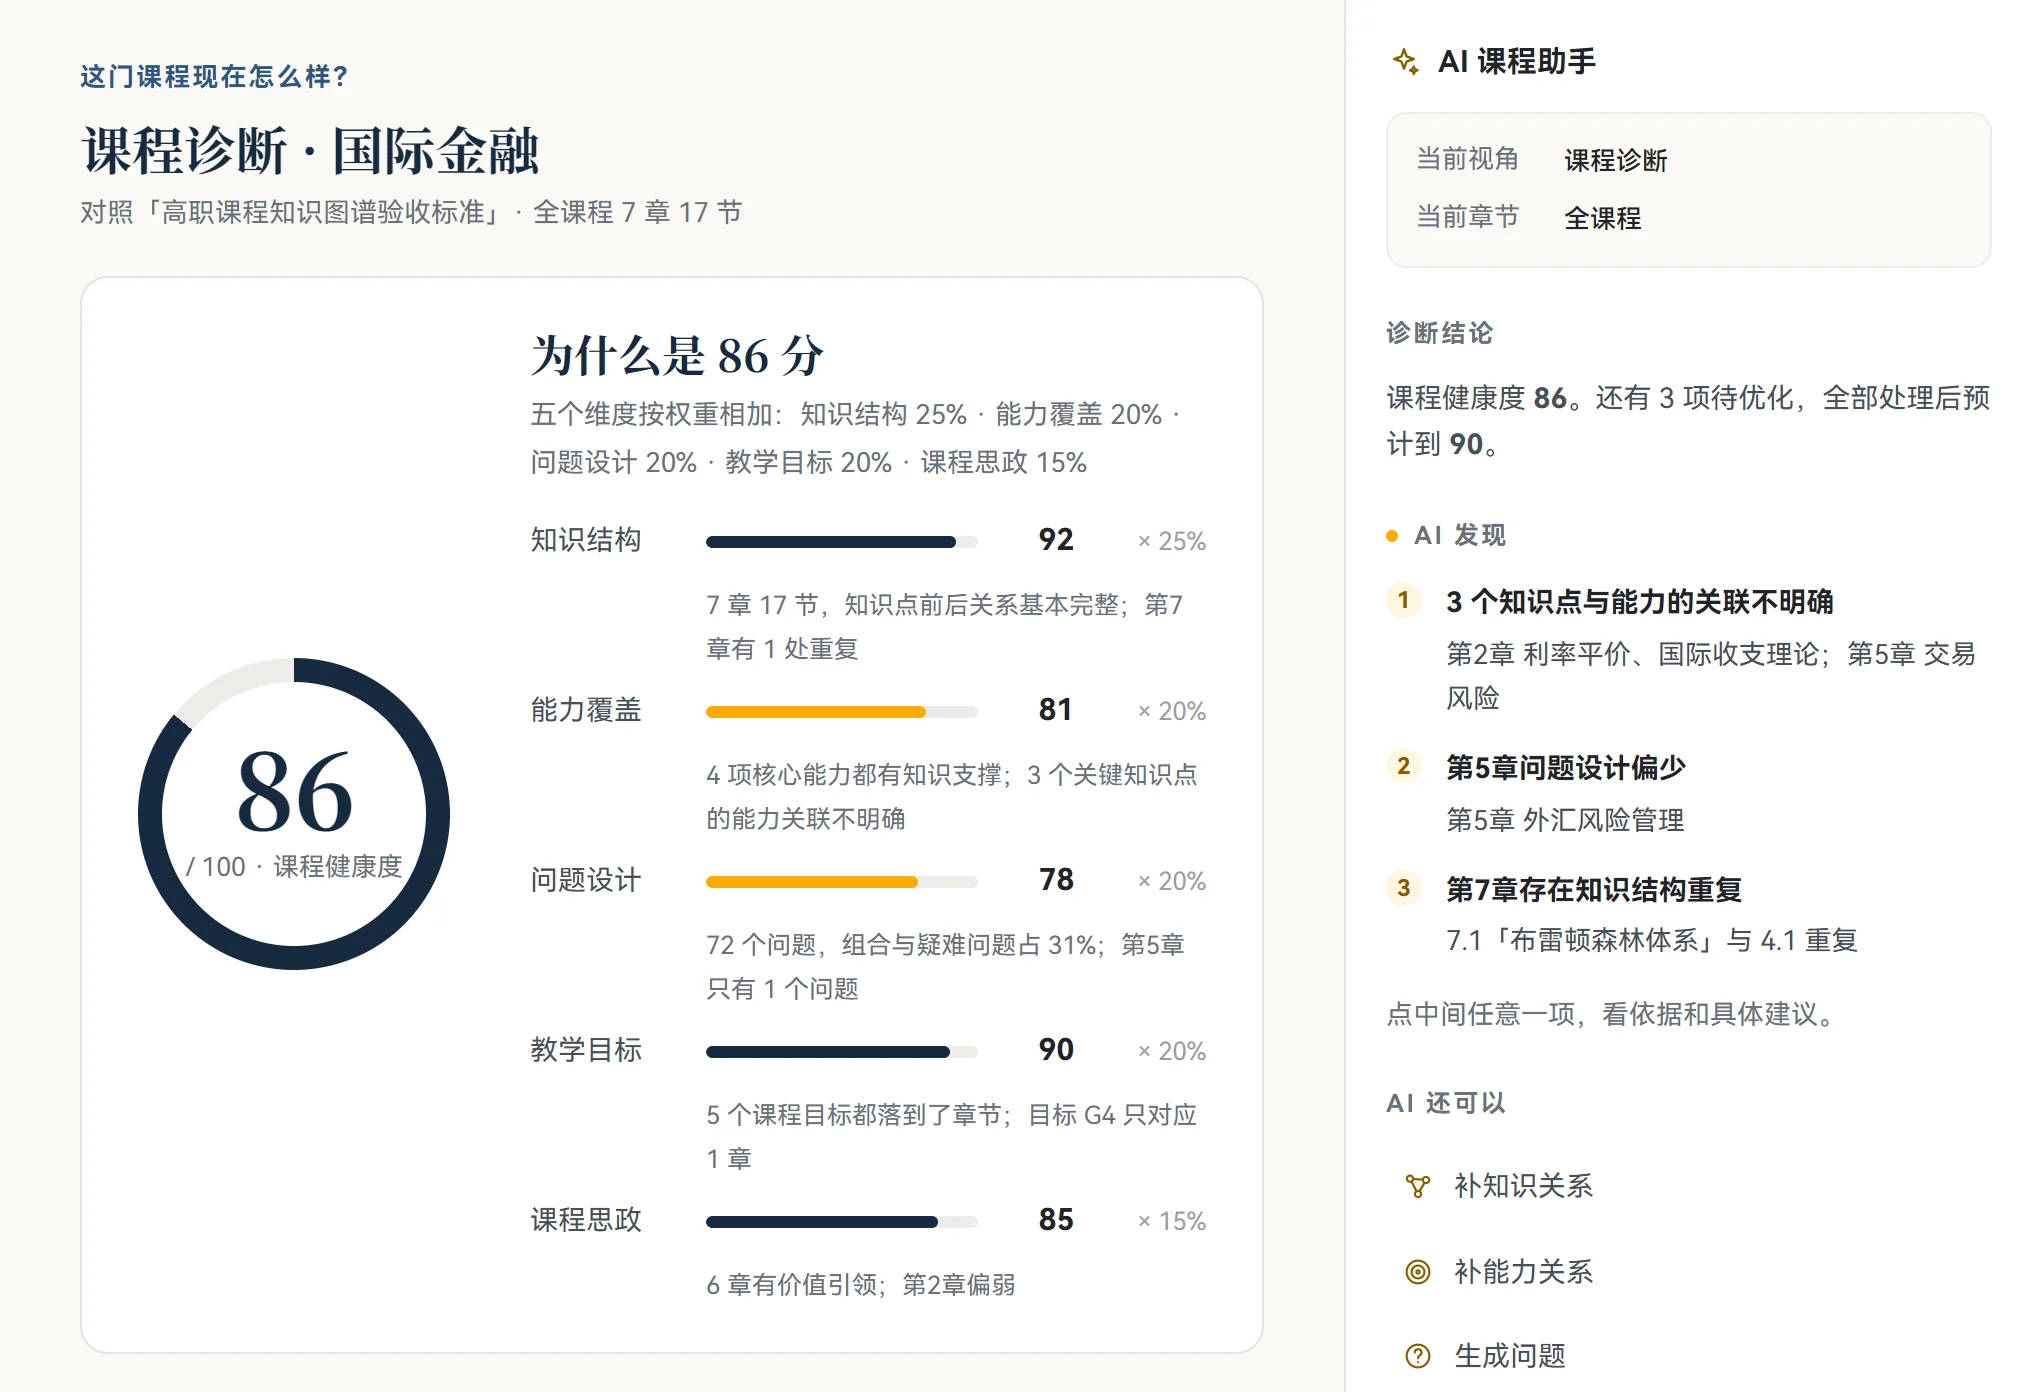Click the 能力覆盖 dimension label
This screenshot has height=1392, width=2032.
point(586,710)
